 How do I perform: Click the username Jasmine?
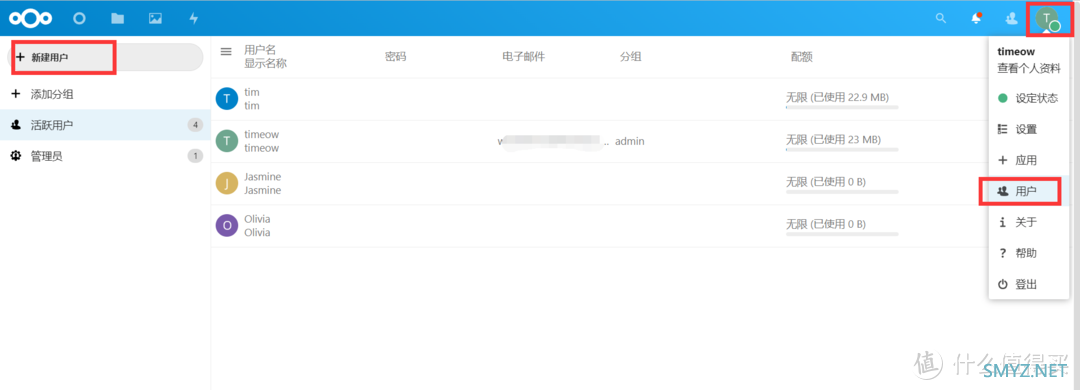click(x=262, y=176)
